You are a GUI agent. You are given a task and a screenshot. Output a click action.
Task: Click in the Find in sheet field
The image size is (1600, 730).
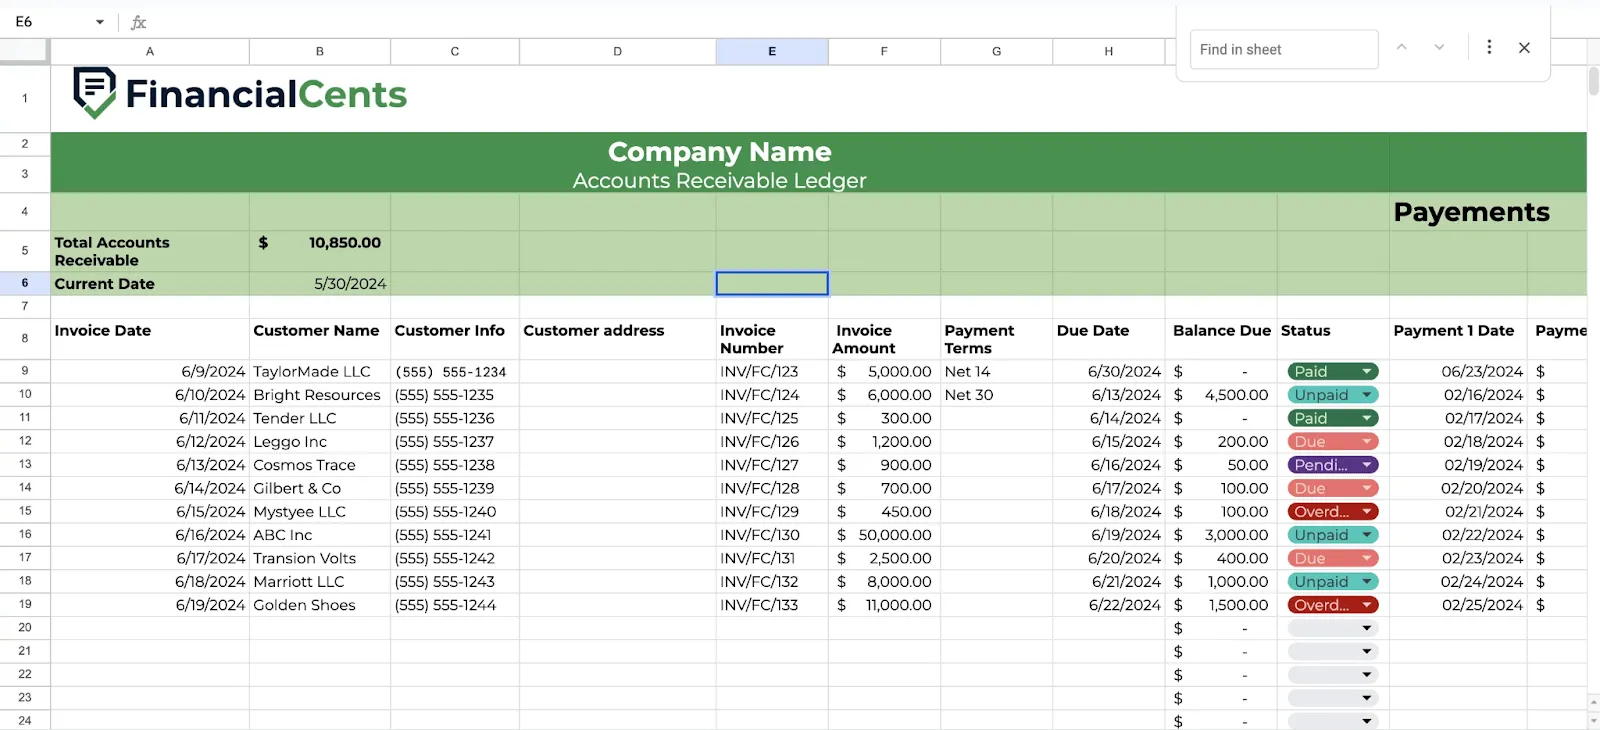tap(1283, 49)
